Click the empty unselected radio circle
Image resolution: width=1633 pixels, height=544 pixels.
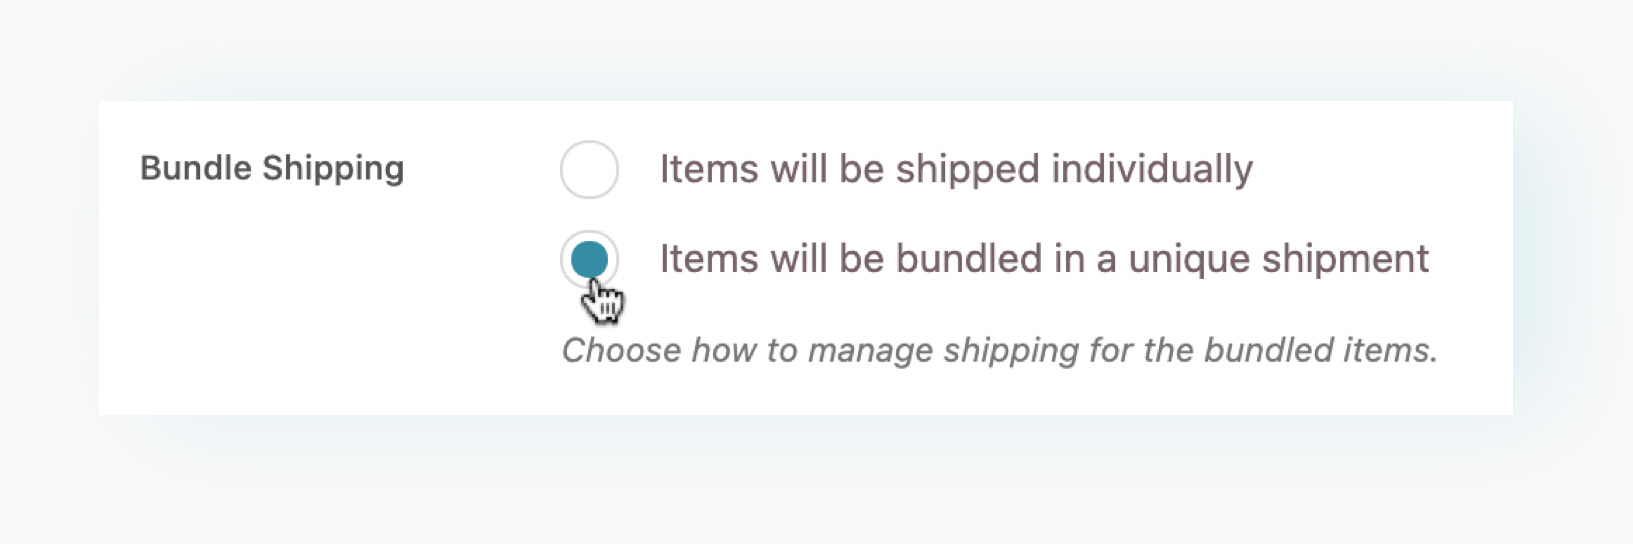tap(589, 169)
